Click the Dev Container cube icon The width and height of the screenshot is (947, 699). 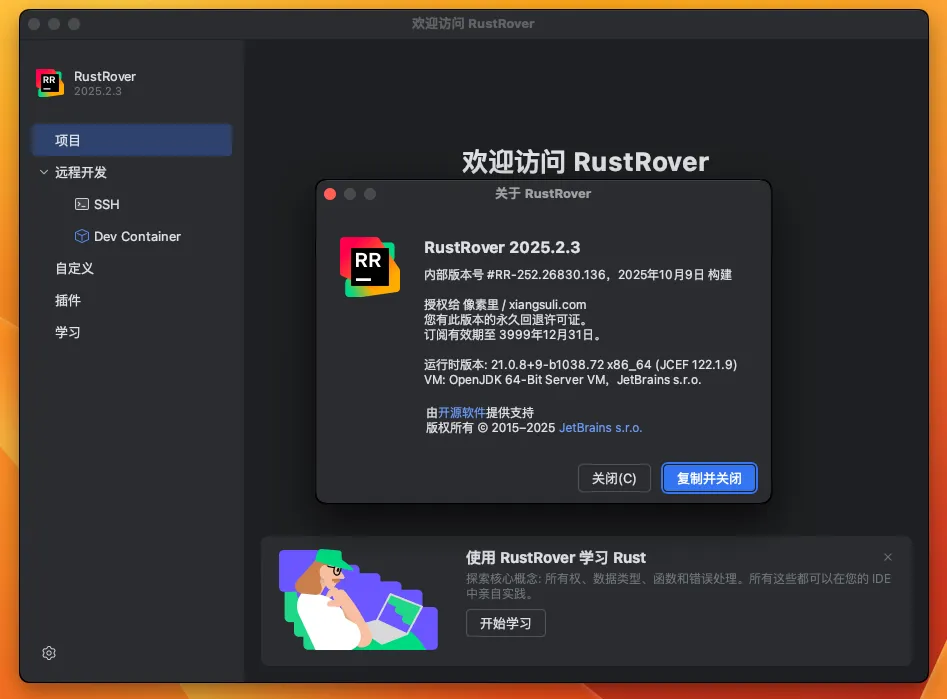pyautogui.click(x=82, y=236)
